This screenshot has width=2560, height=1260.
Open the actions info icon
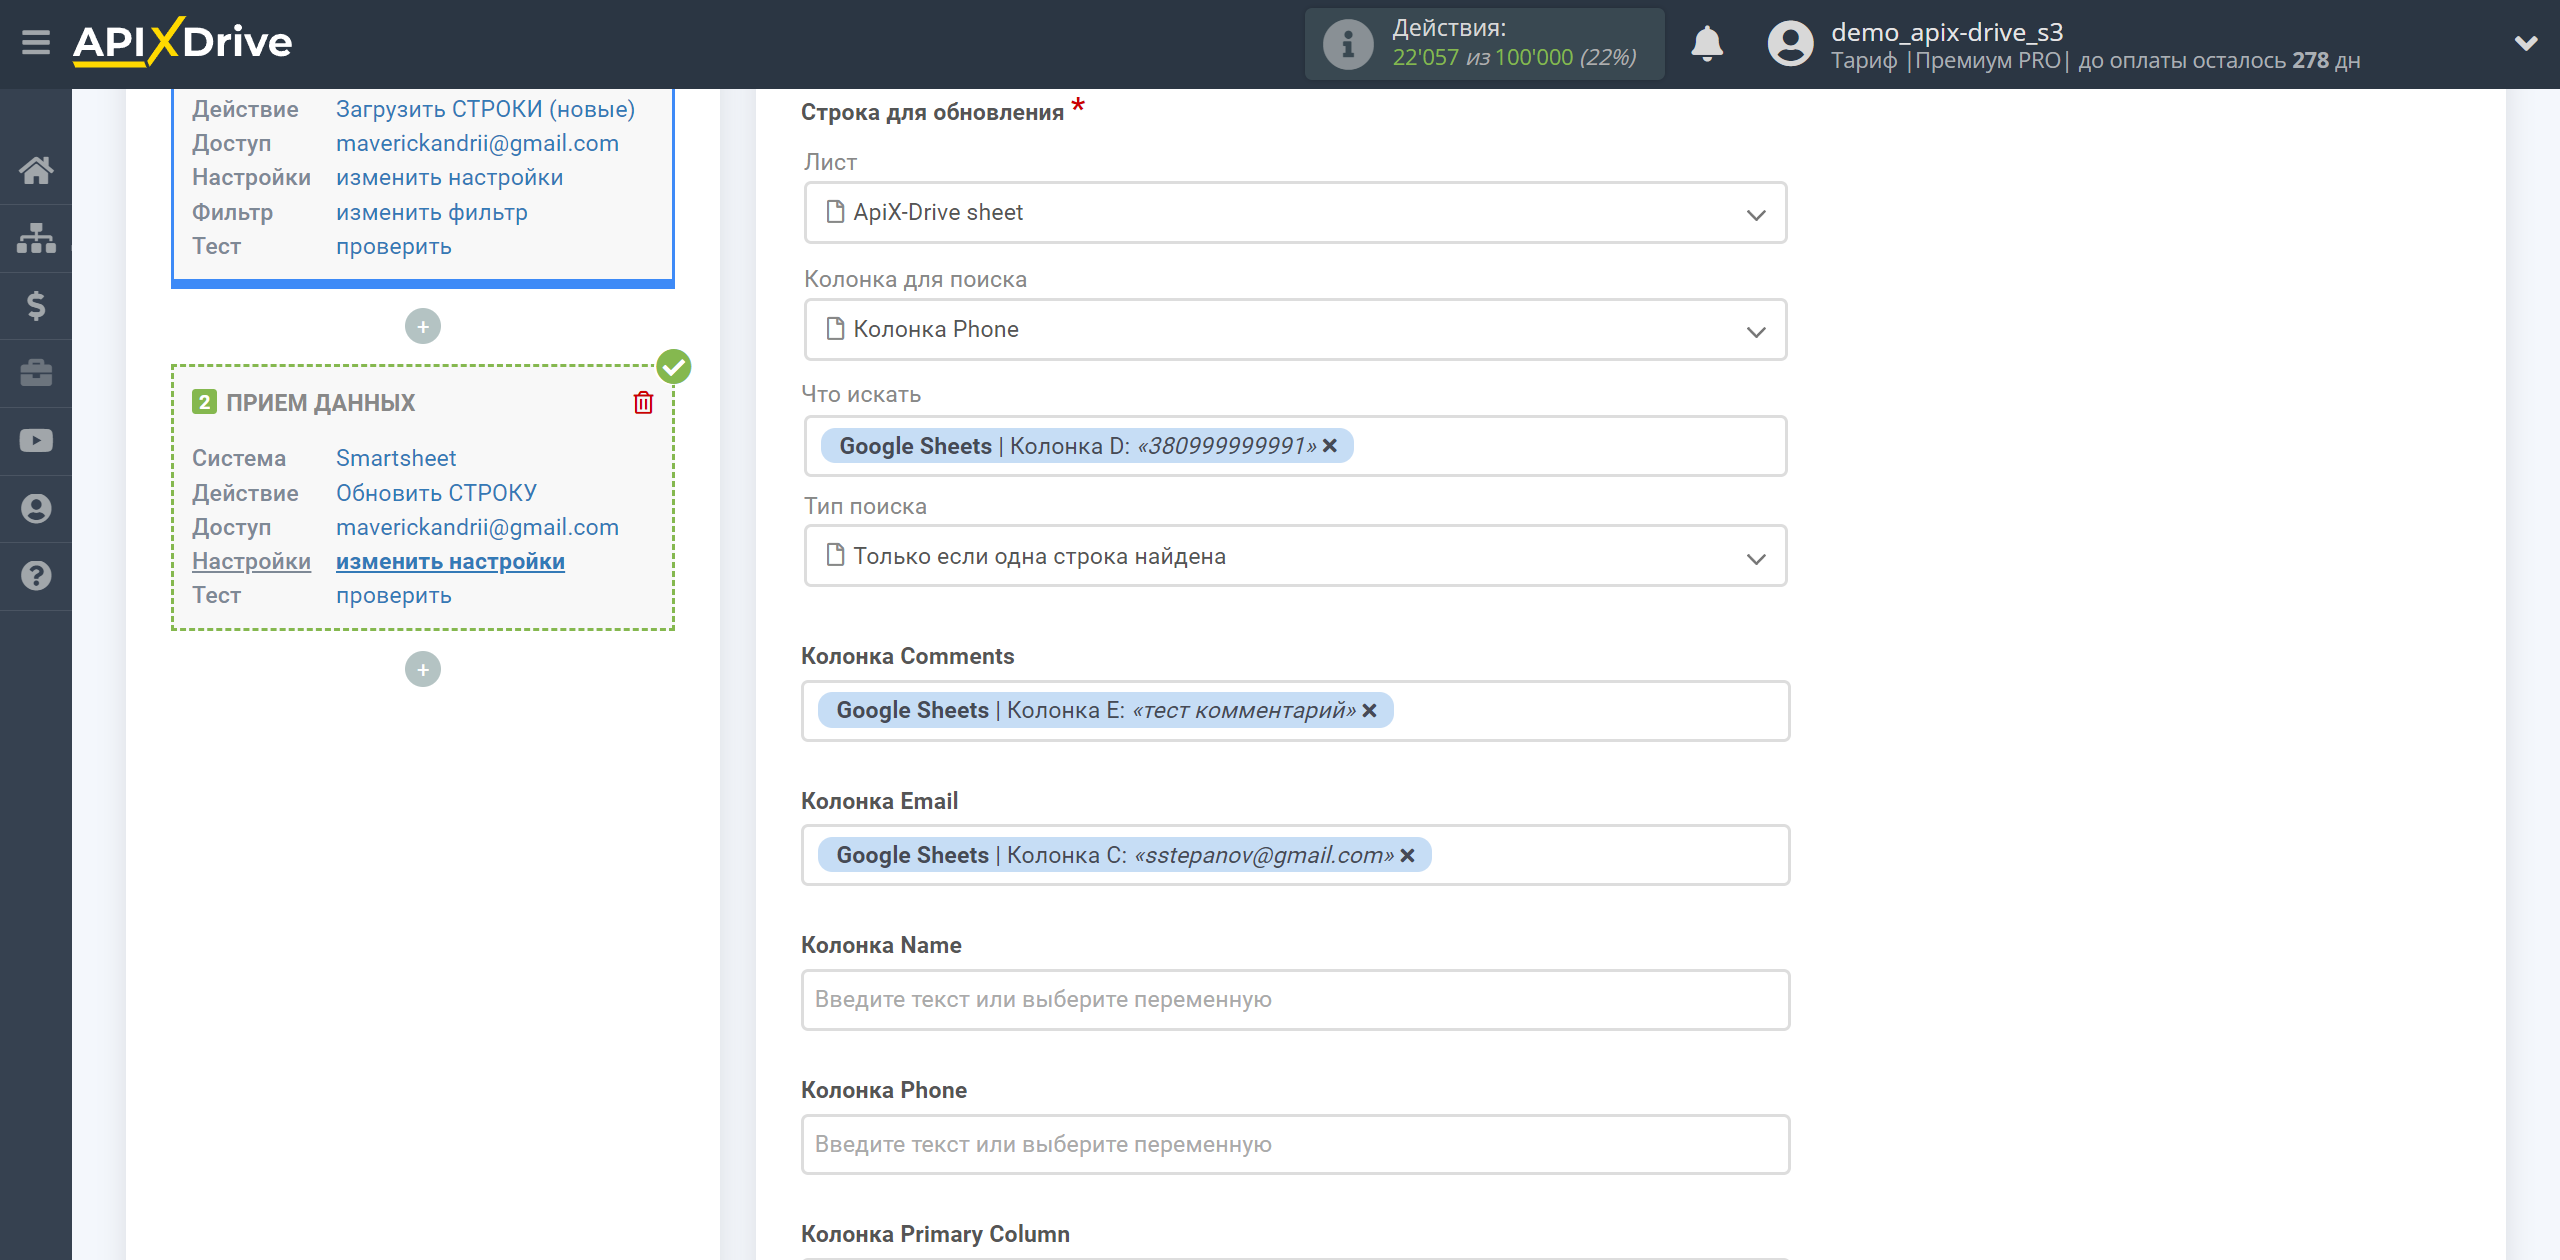(1348, 44)
